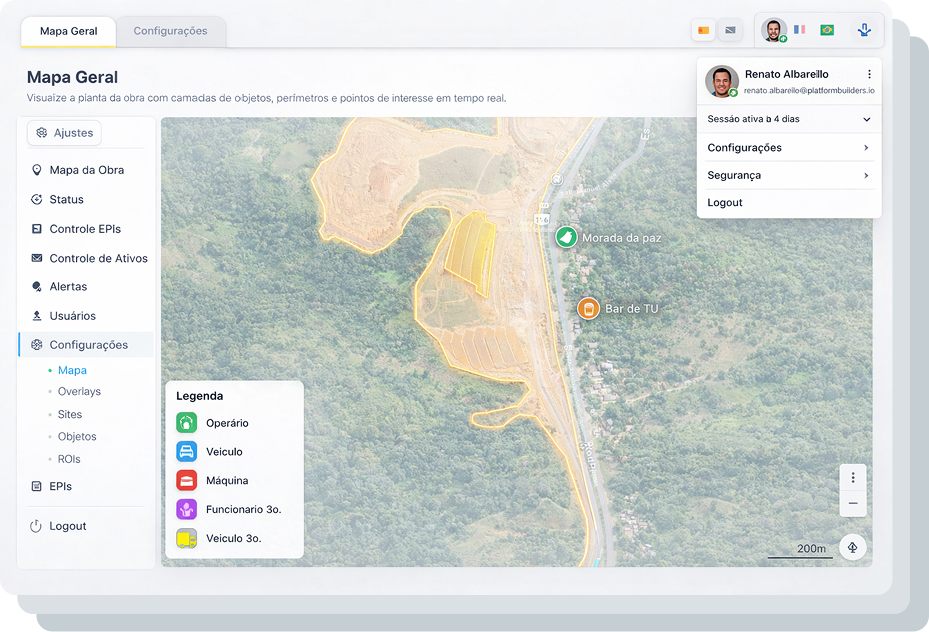This screenshot has height=632, width=929.
Task: Click the orange icon button in top bar
Action: (x=703, y=30)
